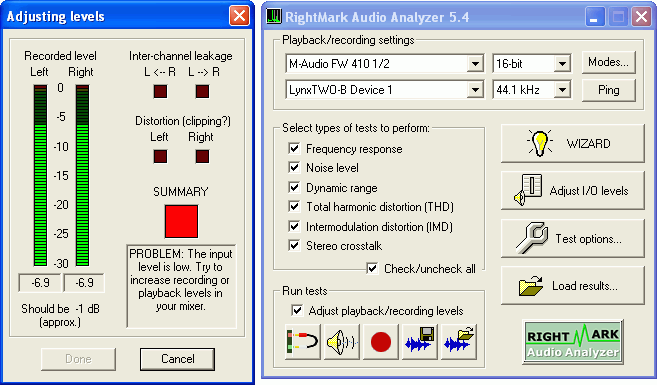Screen dimensions: 657x385
Task: Disable Adjust playback/recording levels checkbox
Action: pos(297,310)
